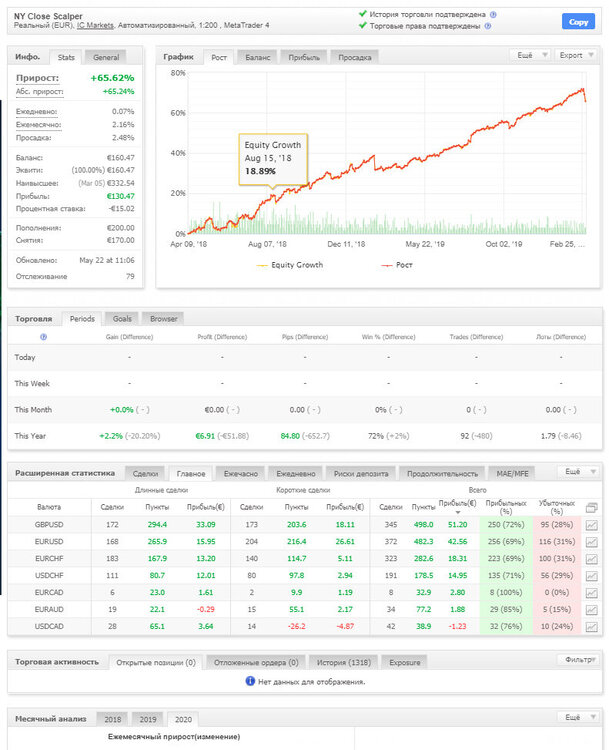
Task: Open the Фильтр dropdown in Торговая активность
Action: [x=578, y=660]
